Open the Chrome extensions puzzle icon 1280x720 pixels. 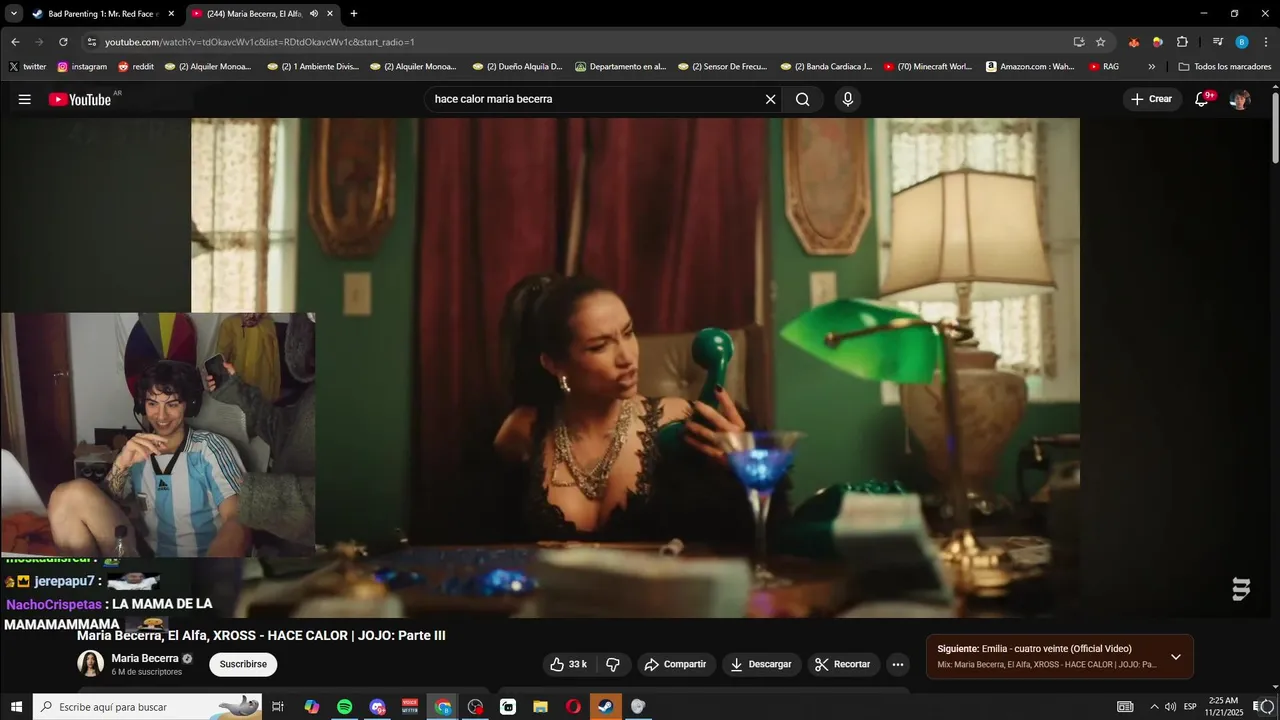point(1182,42)
